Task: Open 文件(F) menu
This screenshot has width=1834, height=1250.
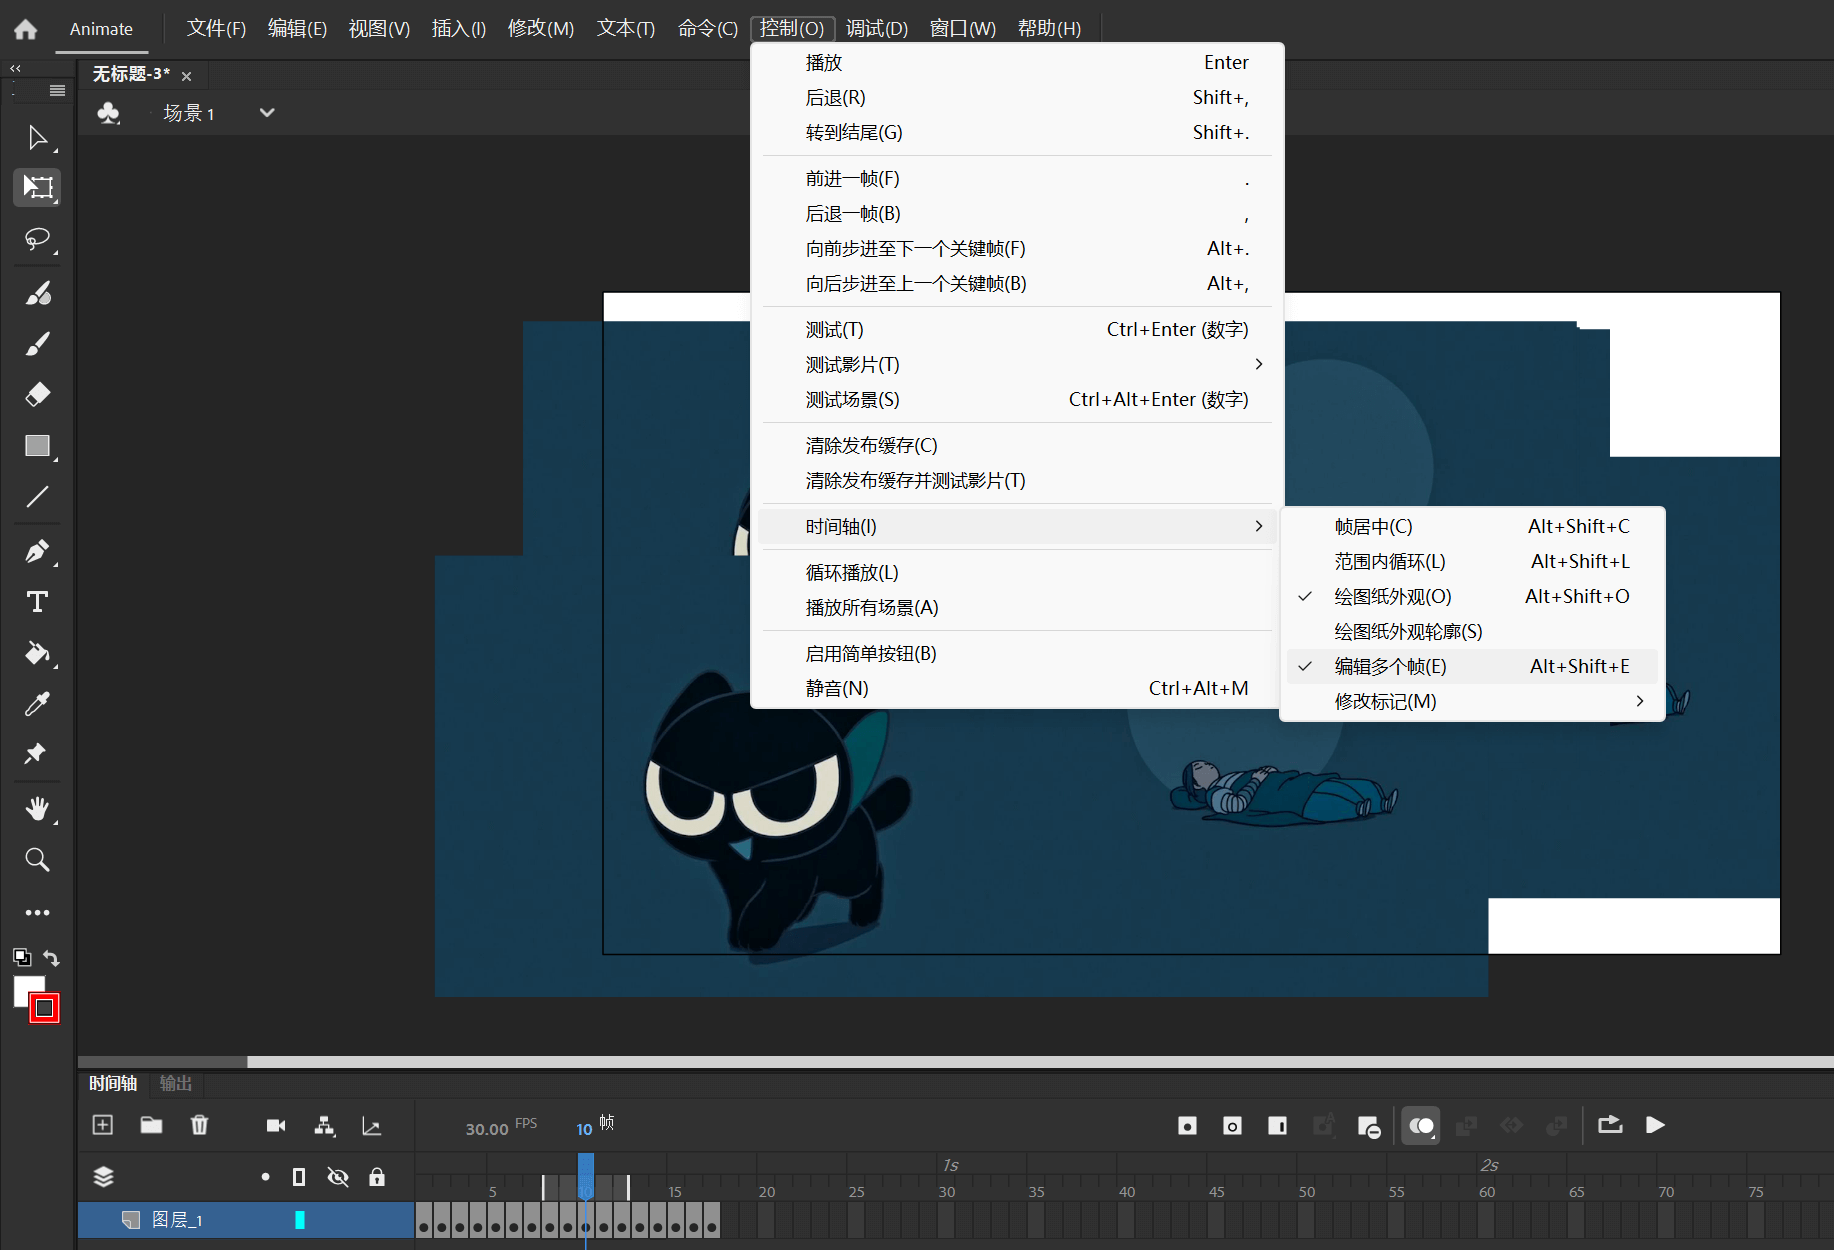Action: 216,29
